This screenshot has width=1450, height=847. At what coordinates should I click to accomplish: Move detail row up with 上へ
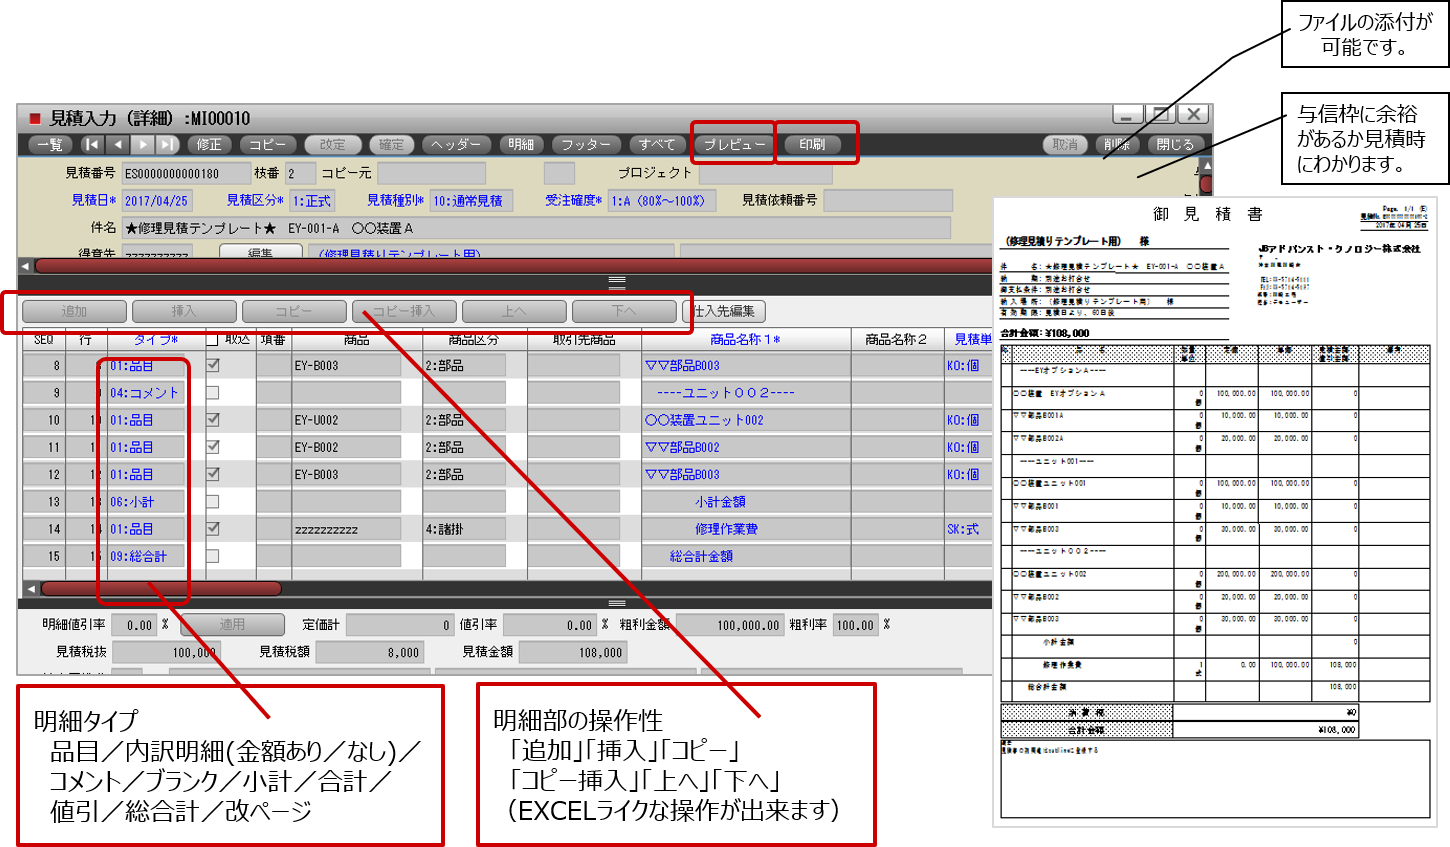click(x=514, y=312)
